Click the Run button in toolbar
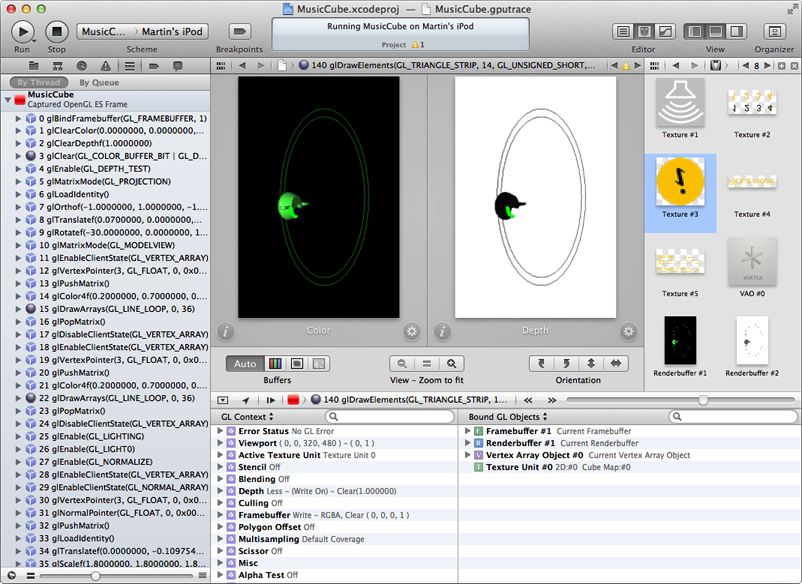The width and height of the screenshot is (802, 584). point(23,32)
